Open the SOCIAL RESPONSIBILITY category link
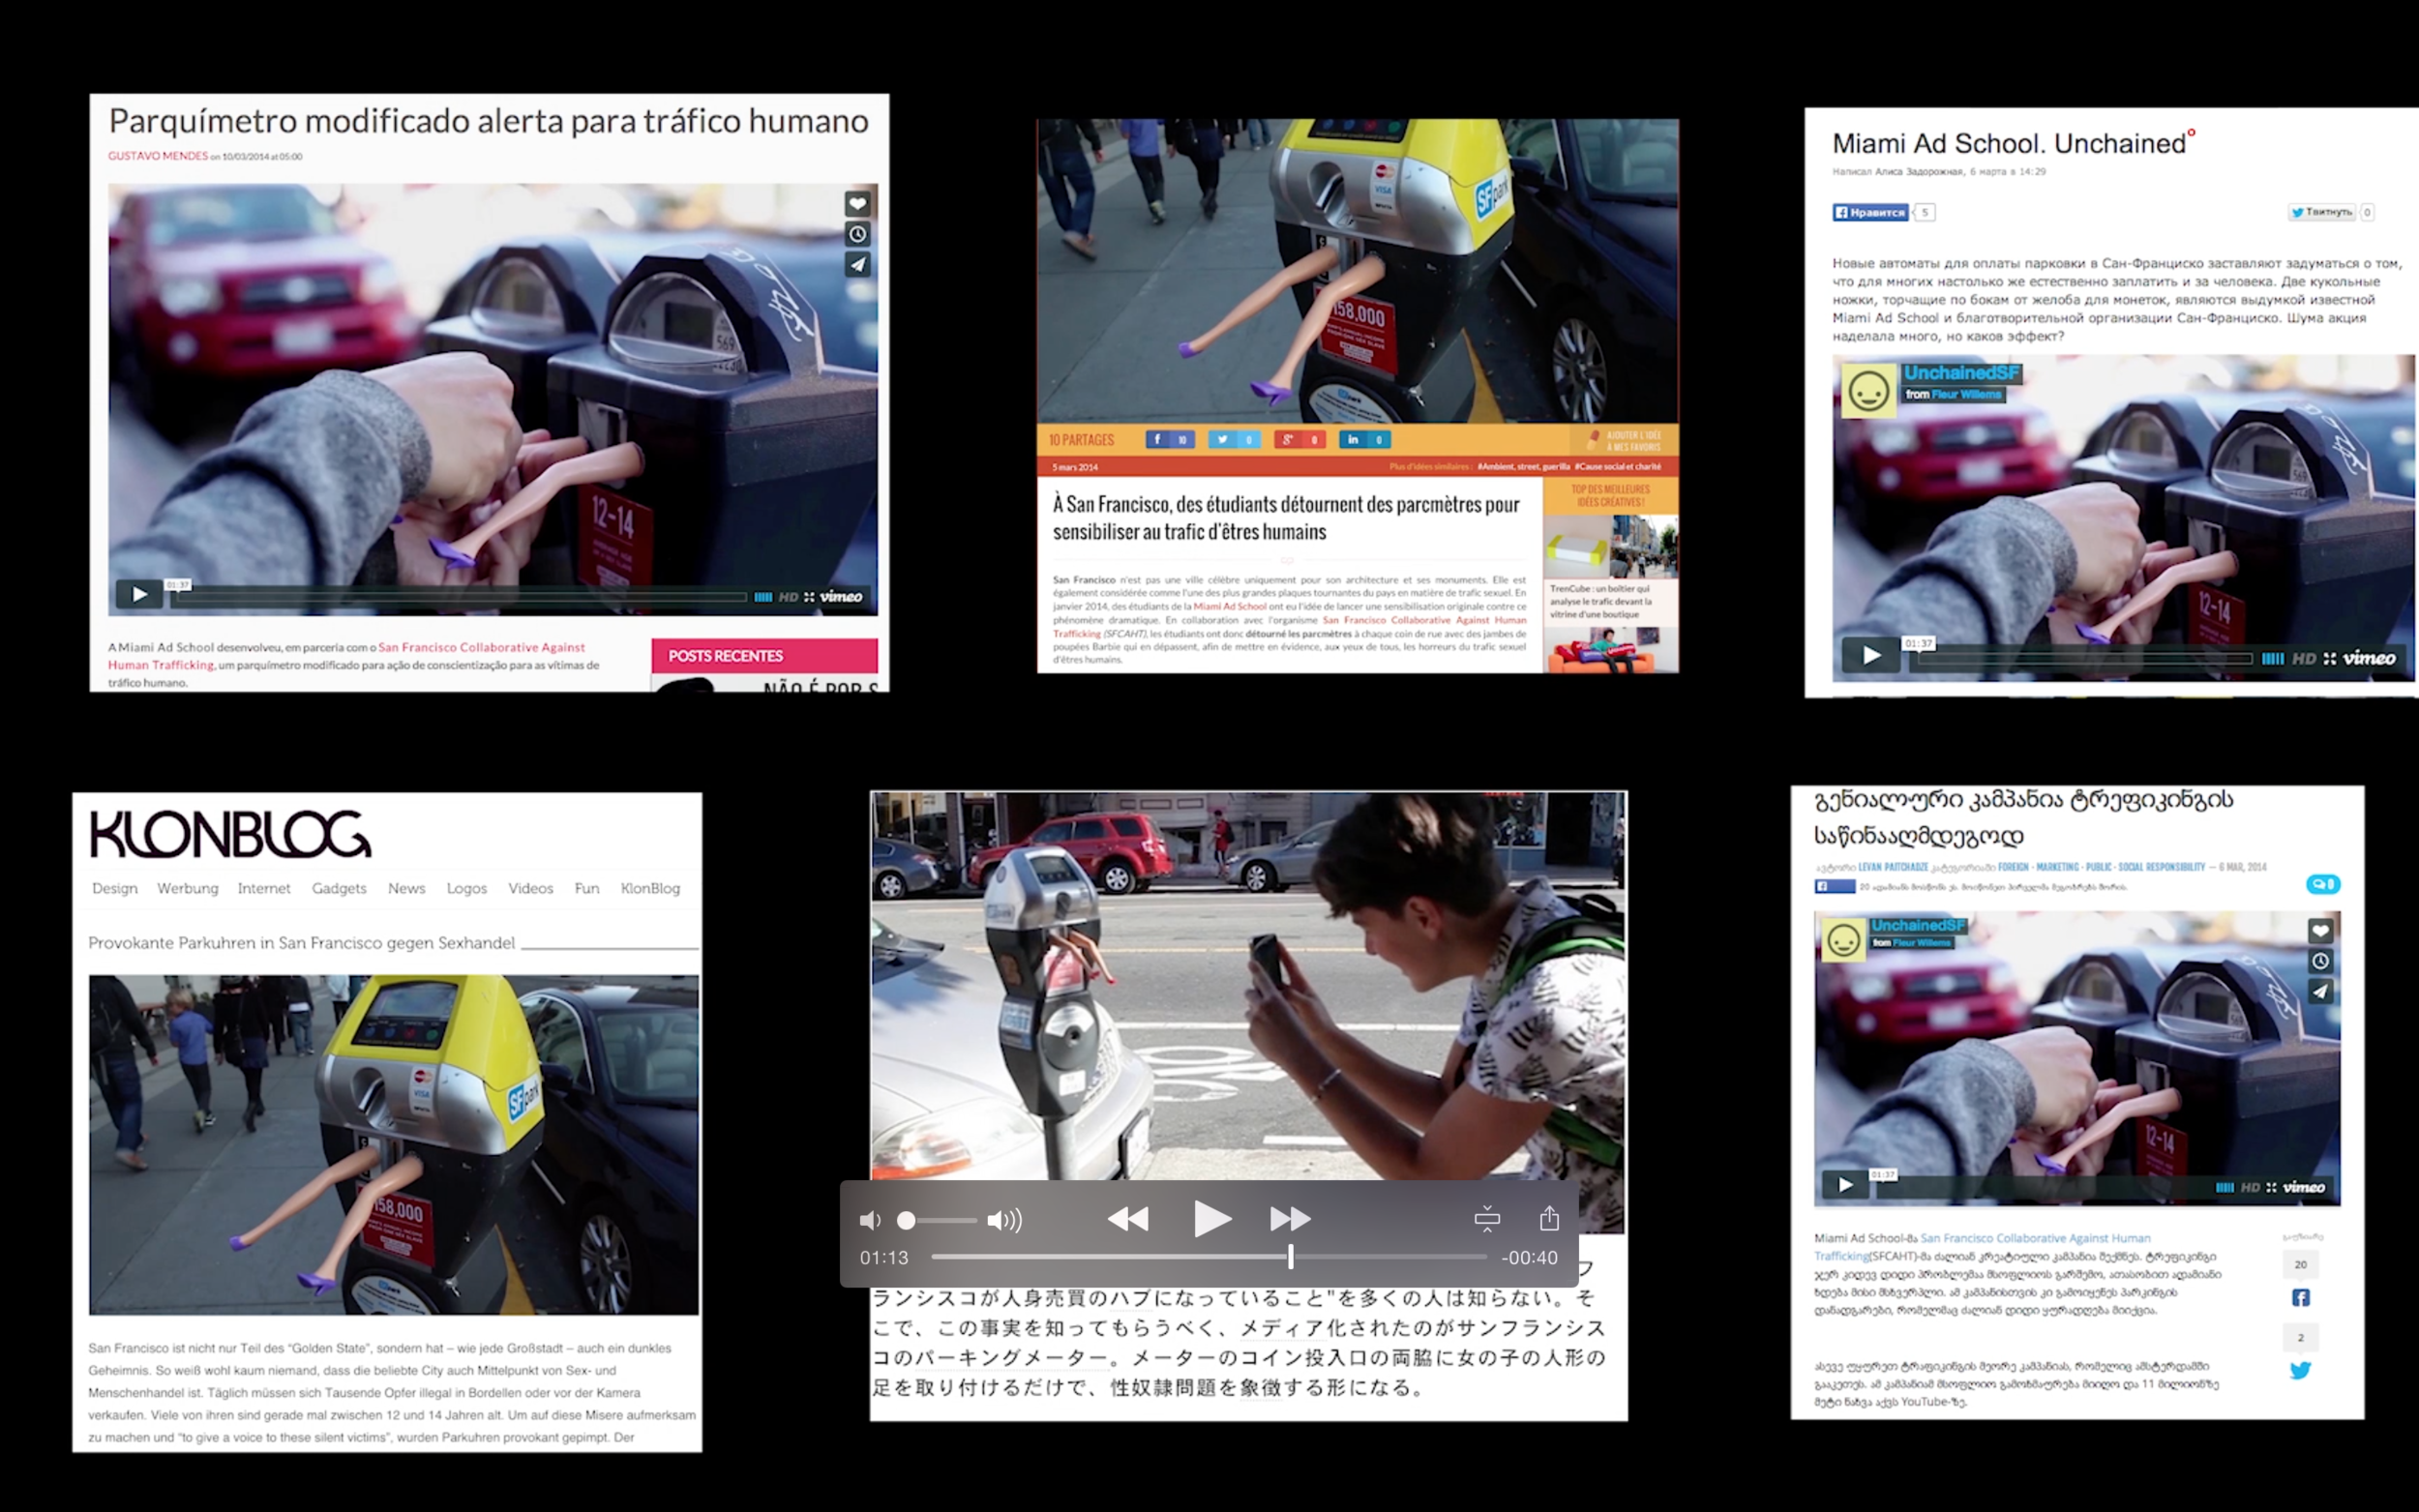2419x1512 pixels. (x=2161, y=867)
